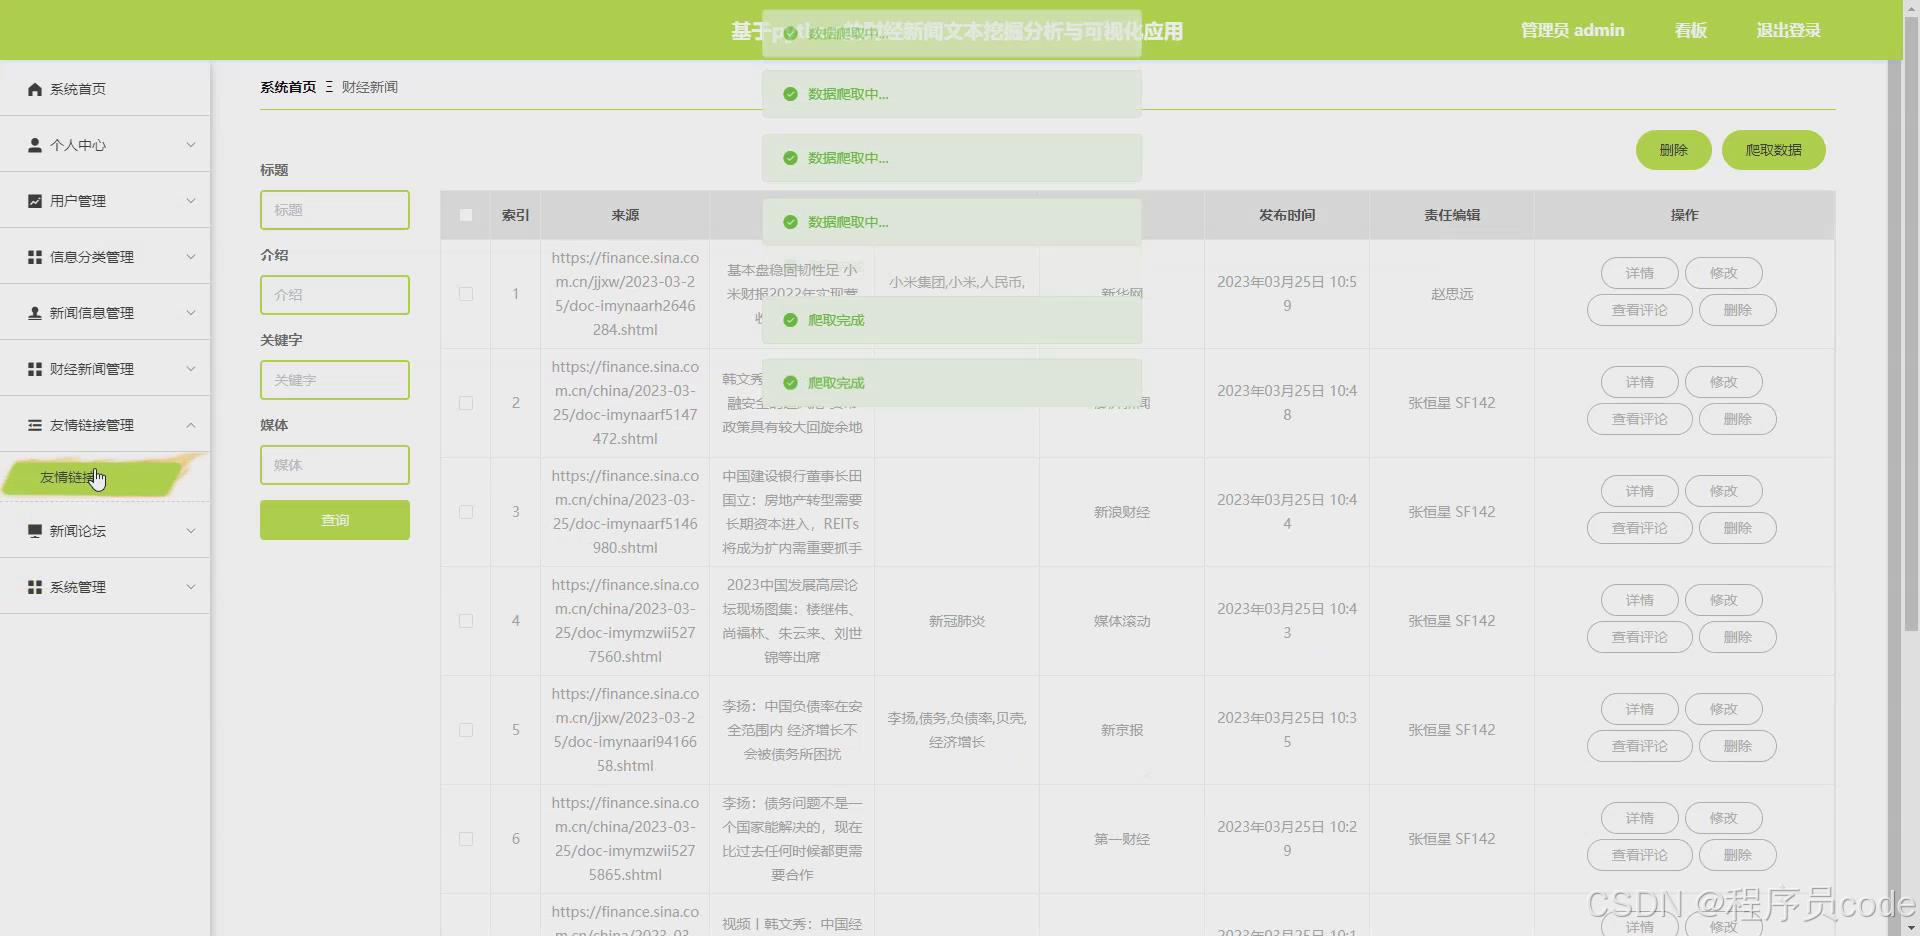
Task: Click the check icon on the 数据爬取中 toast above table header
Action: tap(790, 222)
